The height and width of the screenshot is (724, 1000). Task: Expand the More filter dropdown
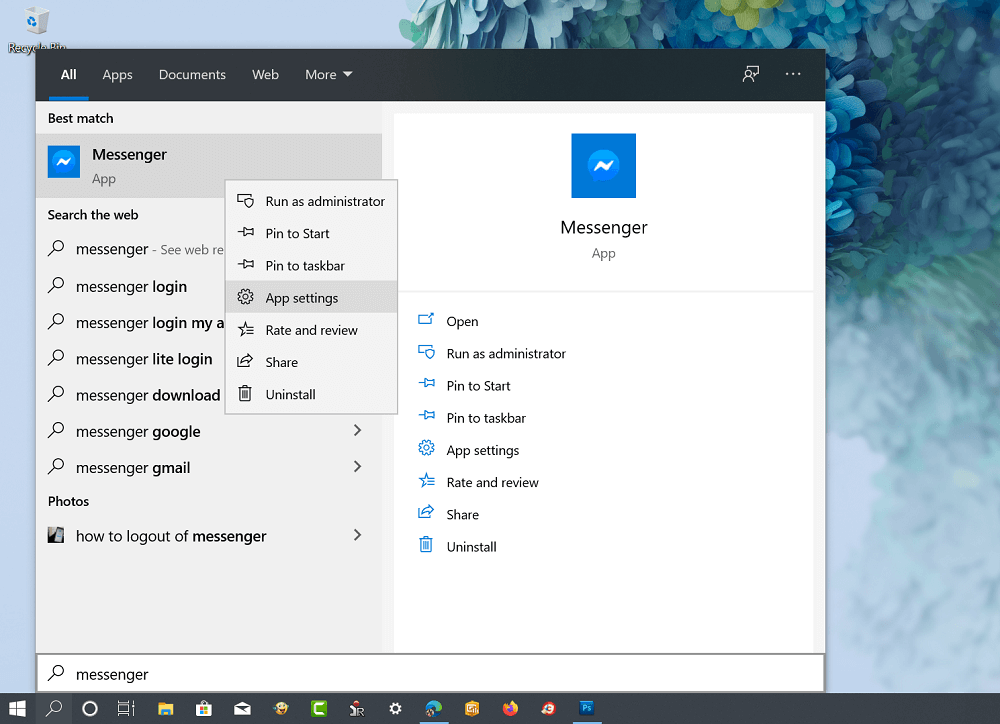point(328,75)
